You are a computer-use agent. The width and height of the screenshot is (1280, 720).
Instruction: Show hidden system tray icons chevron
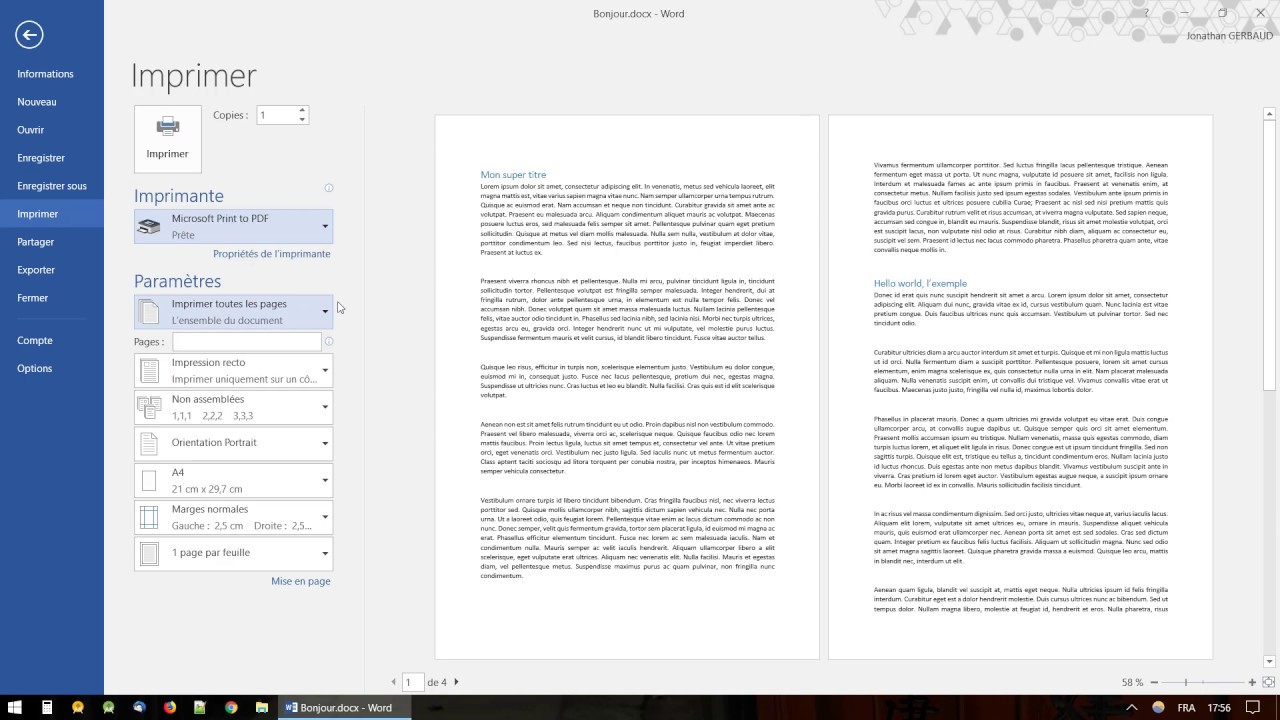point(1132,707)
